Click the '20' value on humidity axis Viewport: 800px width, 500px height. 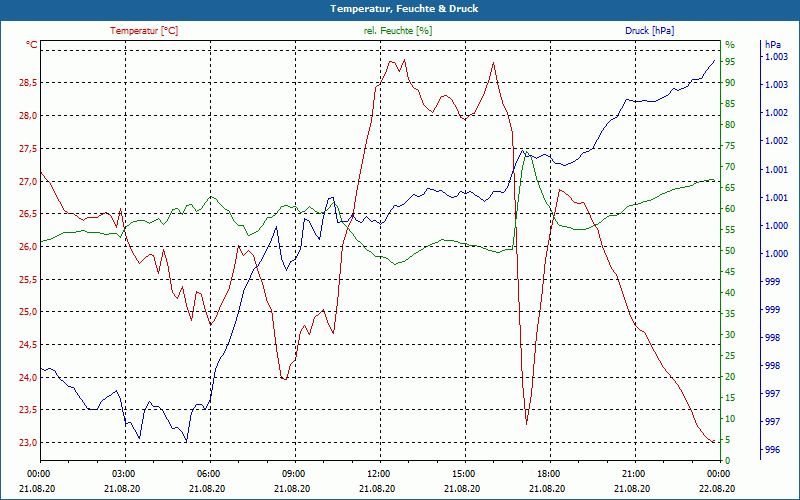[730, 377]
